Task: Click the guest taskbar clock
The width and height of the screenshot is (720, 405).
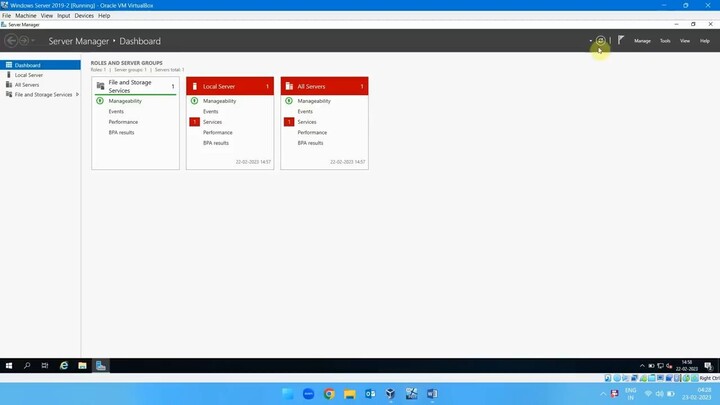Action: 687,366
